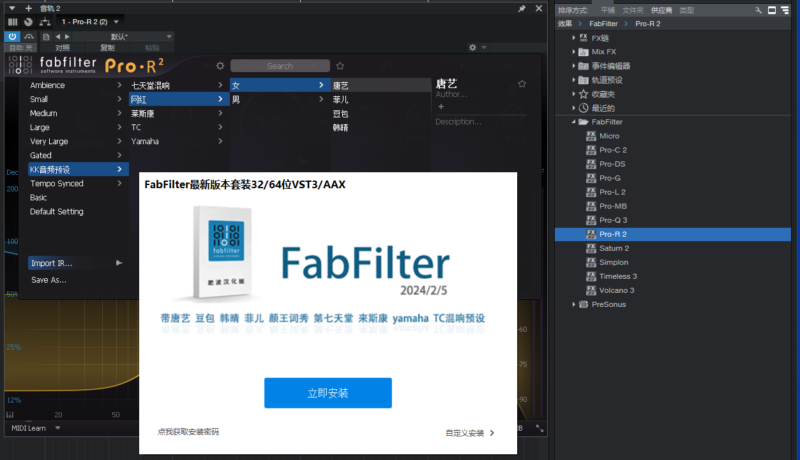This screenshot has height=460, width=800.
Task: Expand 收藏夹 favorites node
Action: click(573, 94)
